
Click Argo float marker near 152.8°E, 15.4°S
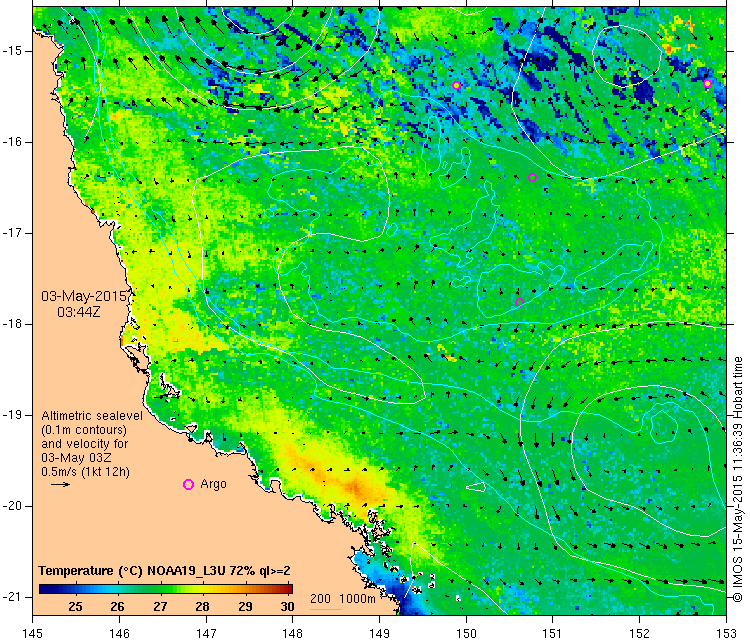tap(707, 84)
